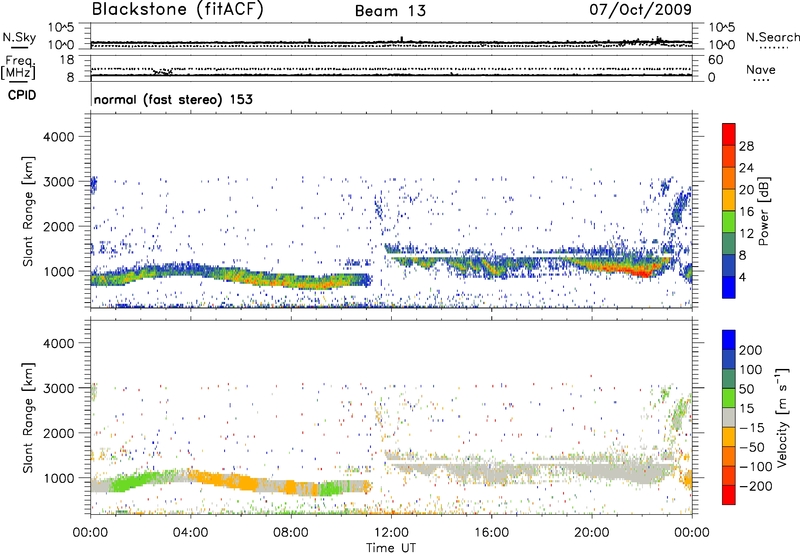Click the Time UT axis title

[391, 547]
